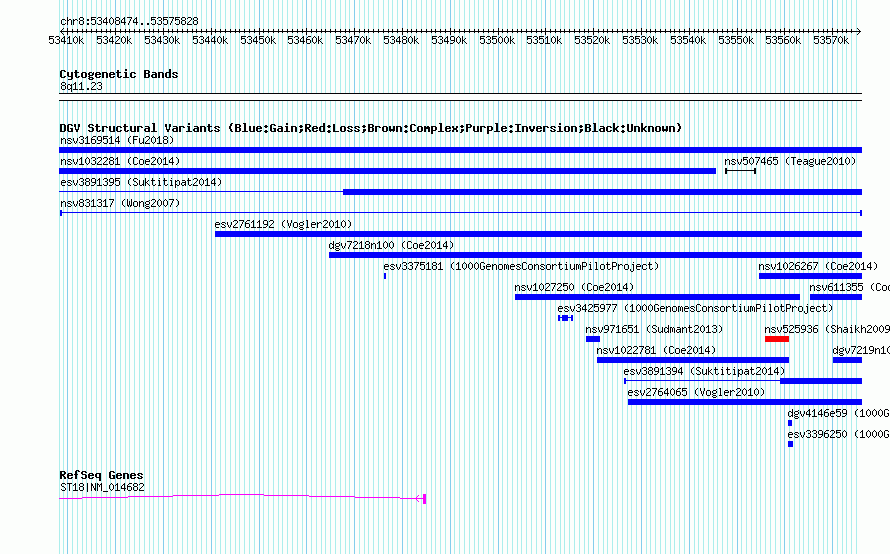Click the 53500k ruler tick label

click(x=497, y=40)
